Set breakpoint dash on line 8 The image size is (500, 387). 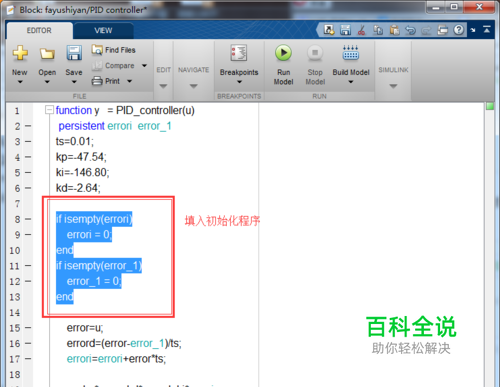(x=28, y=219)
